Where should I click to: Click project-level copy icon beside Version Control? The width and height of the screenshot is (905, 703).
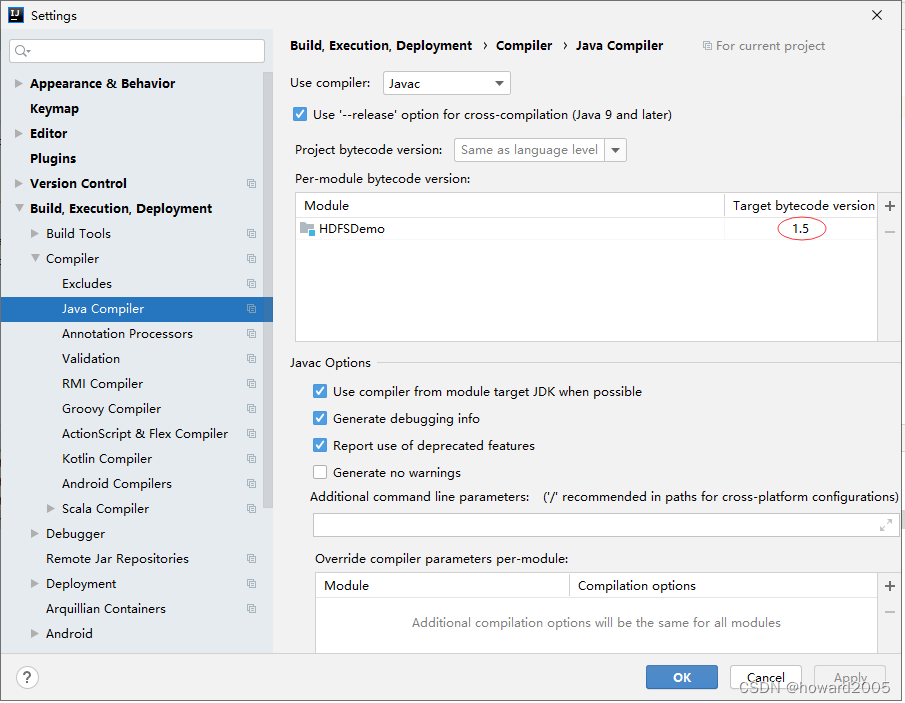[x=251, y=184]
